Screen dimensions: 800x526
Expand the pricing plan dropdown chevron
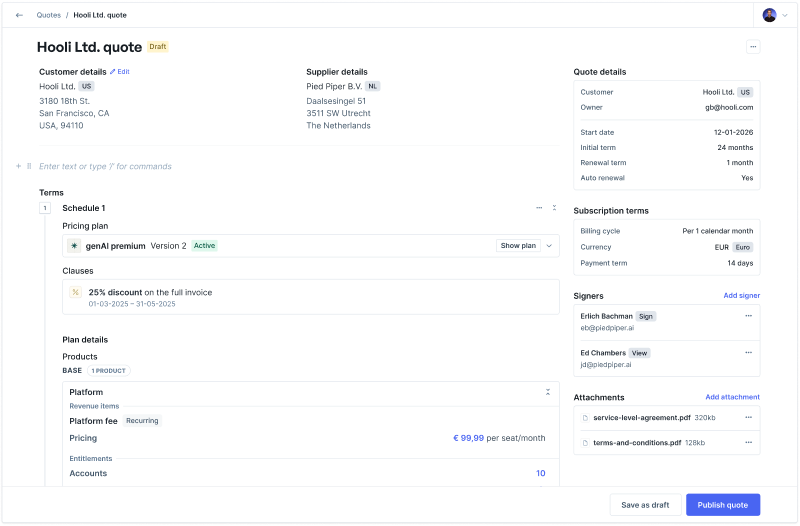tap(549, 246)
